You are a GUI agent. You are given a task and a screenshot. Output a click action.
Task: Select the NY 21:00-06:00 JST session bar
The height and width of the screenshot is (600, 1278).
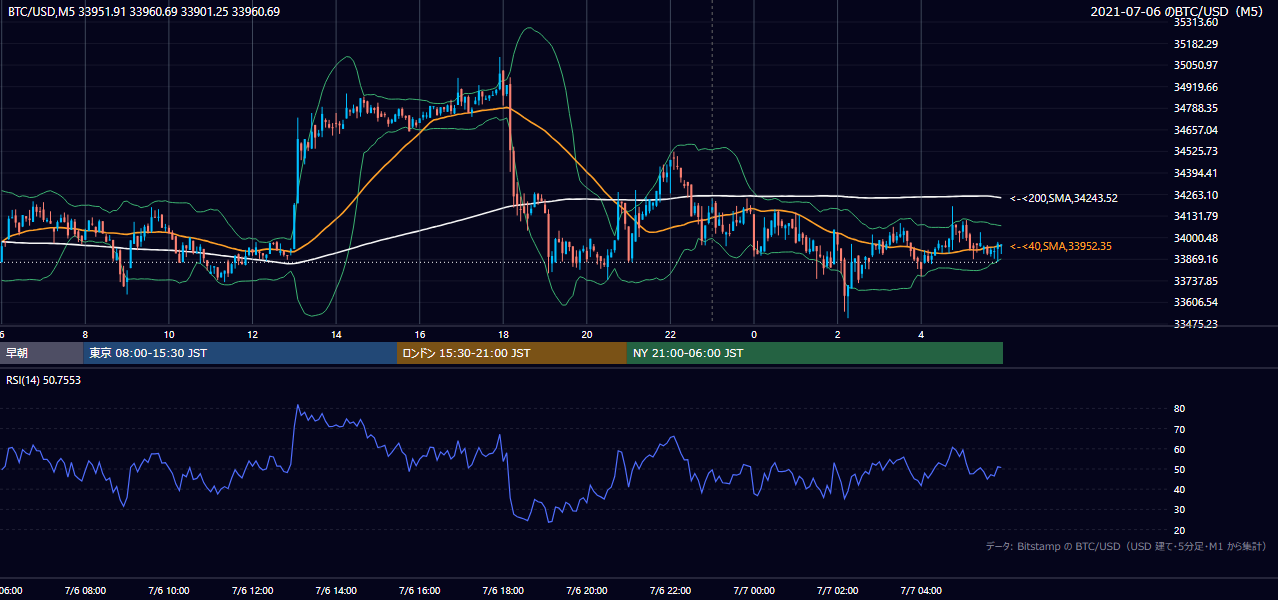(815, 353)
